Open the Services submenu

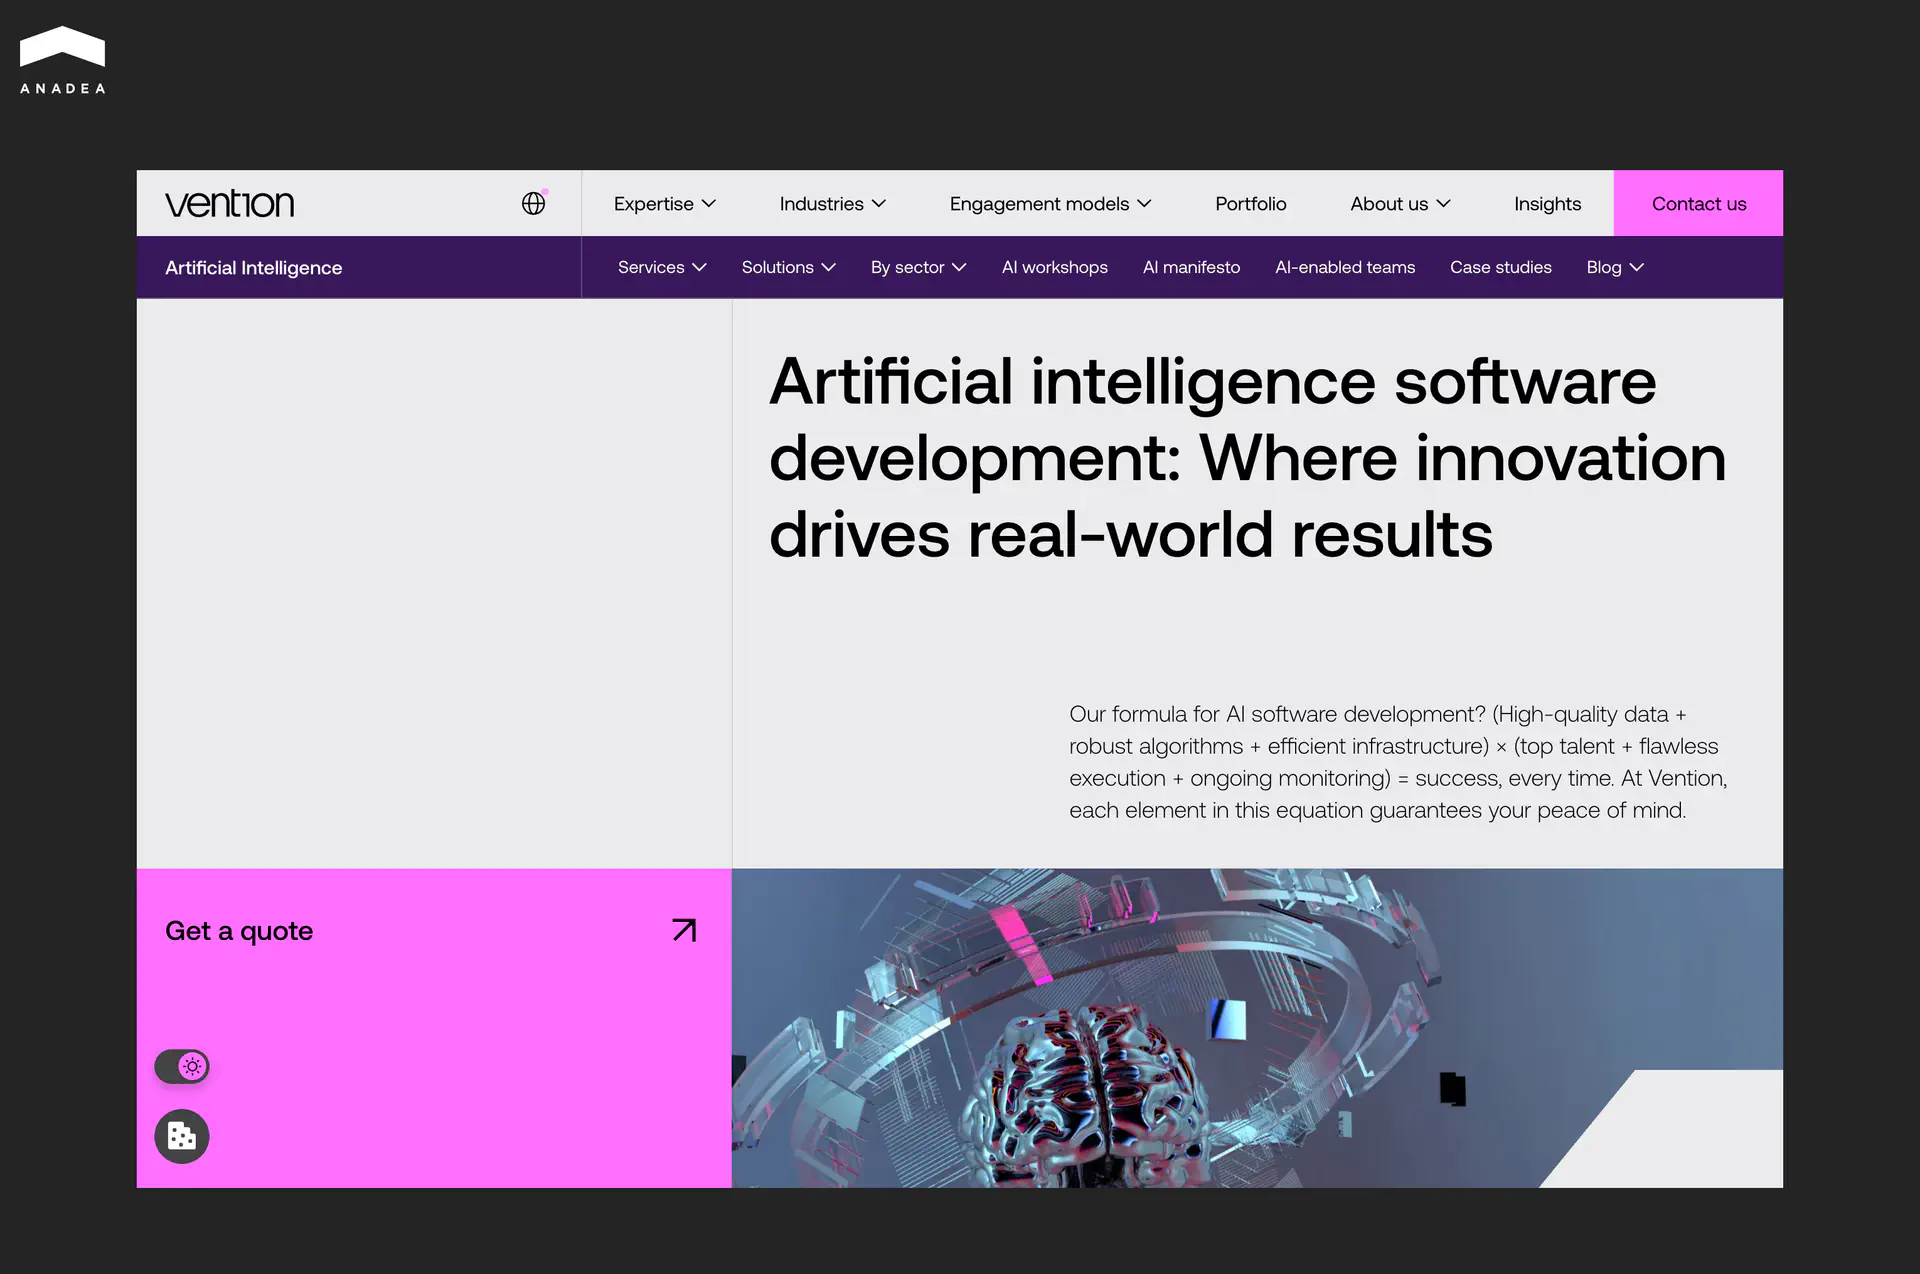(x=662, y=267)
